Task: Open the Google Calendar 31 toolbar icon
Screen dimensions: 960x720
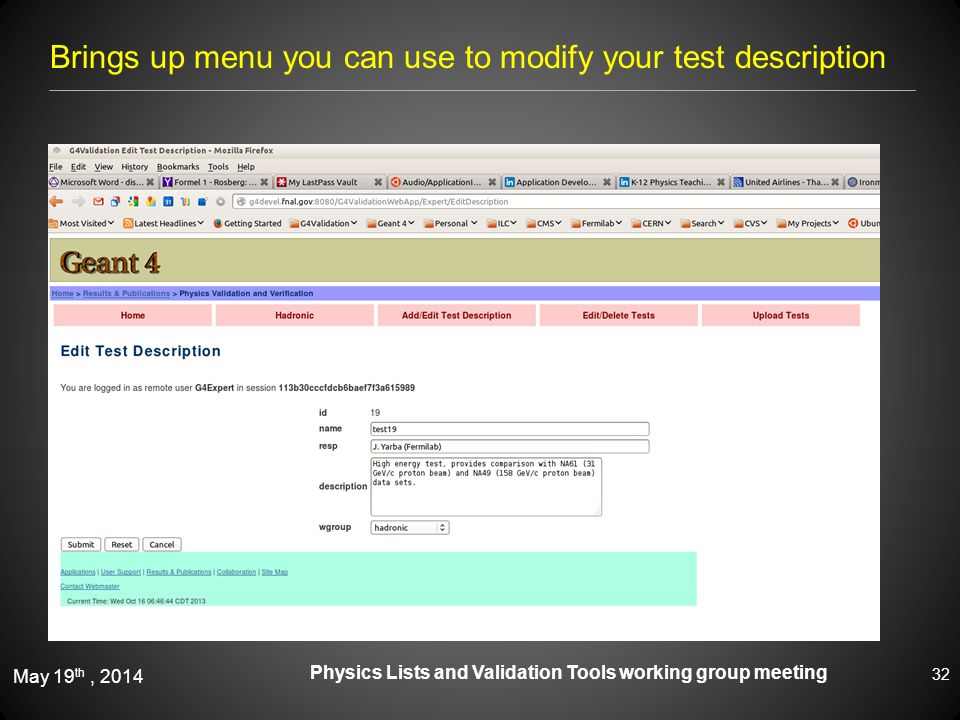Action: [x=168, y=201]
